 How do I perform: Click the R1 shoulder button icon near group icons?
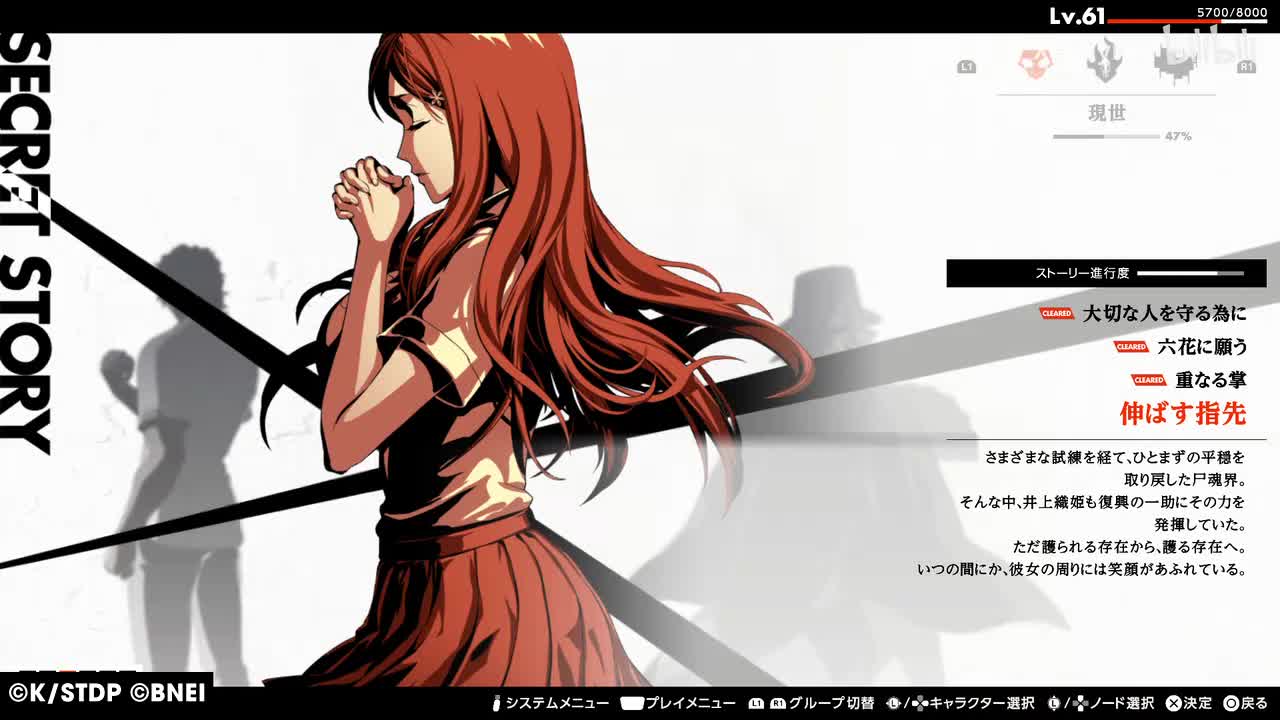(1246, 67)
